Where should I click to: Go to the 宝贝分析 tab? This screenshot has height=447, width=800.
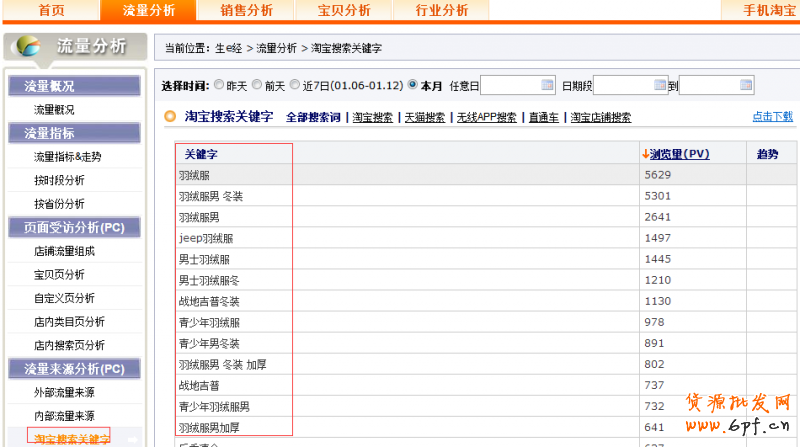(x=344, y=10)
